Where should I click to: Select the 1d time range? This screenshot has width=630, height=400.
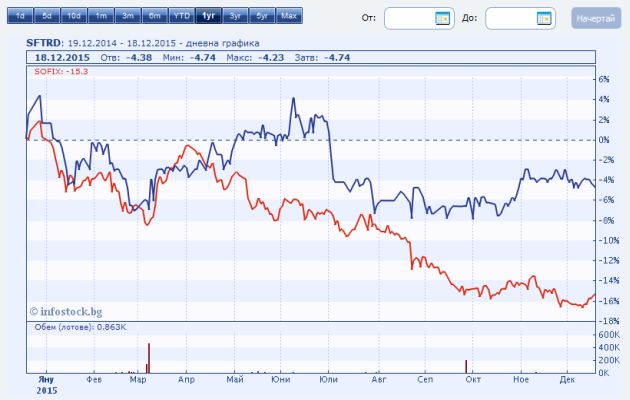tap(20, 16)
